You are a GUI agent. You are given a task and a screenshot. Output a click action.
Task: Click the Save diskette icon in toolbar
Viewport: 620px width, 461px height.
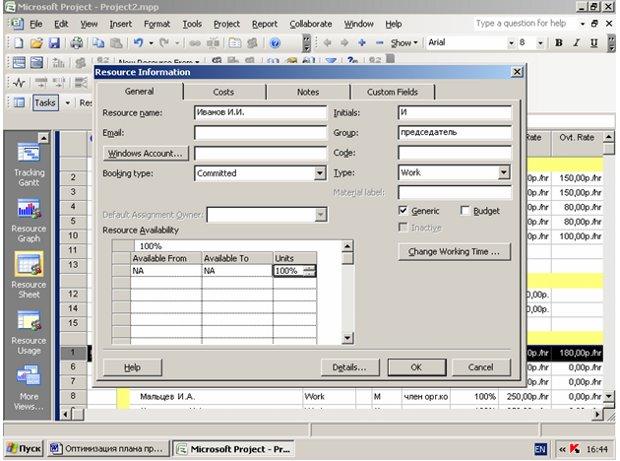pos(54,43)
